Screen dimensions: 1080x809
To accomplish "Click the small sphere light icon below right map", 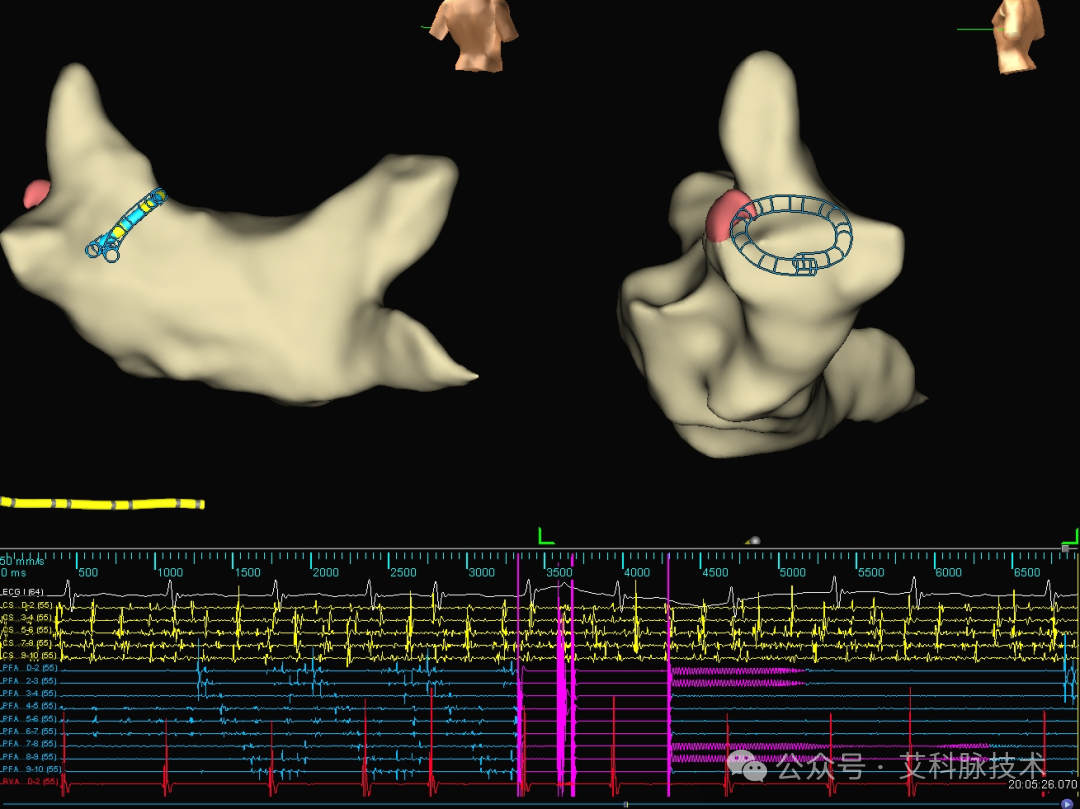I will 754,541.
